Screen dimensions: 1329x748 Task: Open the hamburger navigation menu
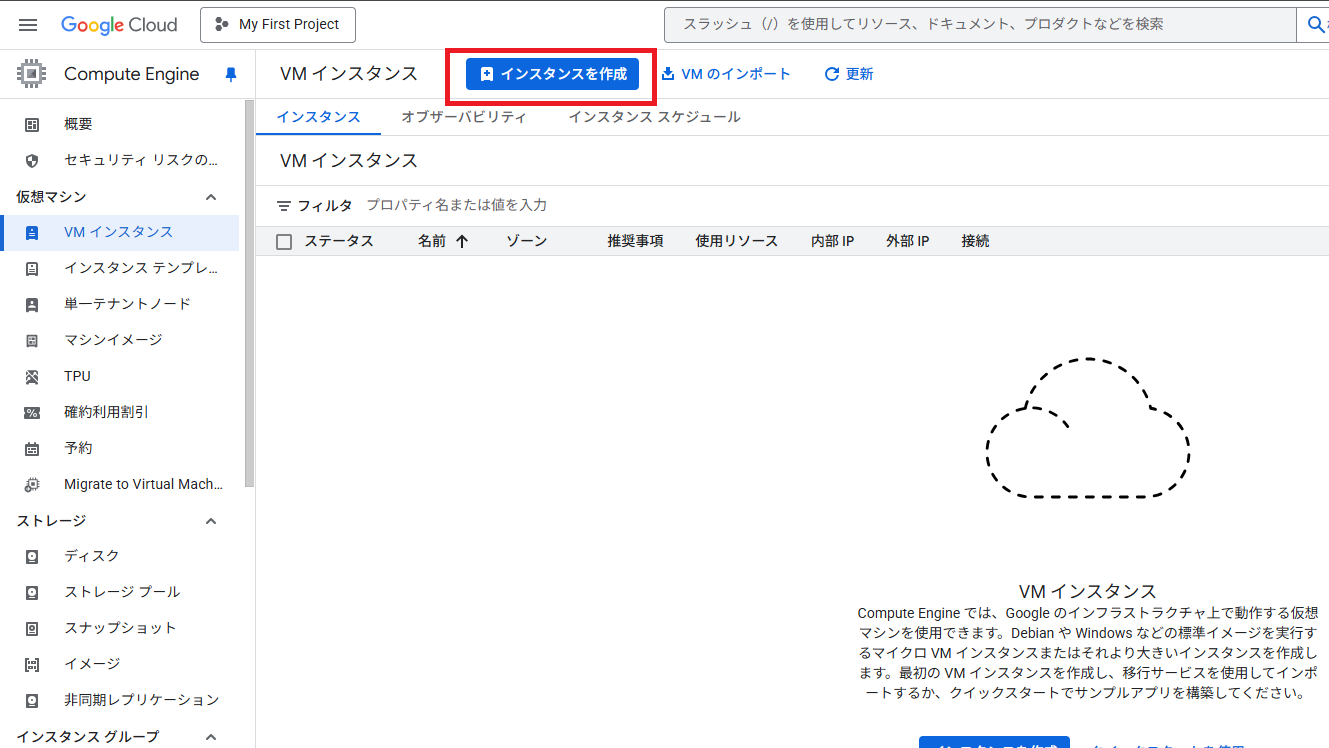28,24
